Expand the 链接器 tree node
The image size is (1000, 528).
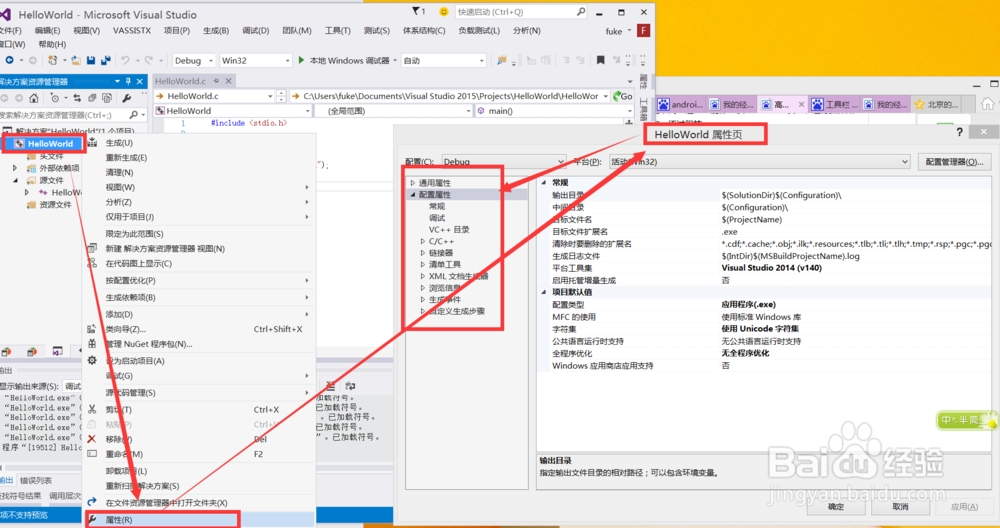[x=423, y=253]
